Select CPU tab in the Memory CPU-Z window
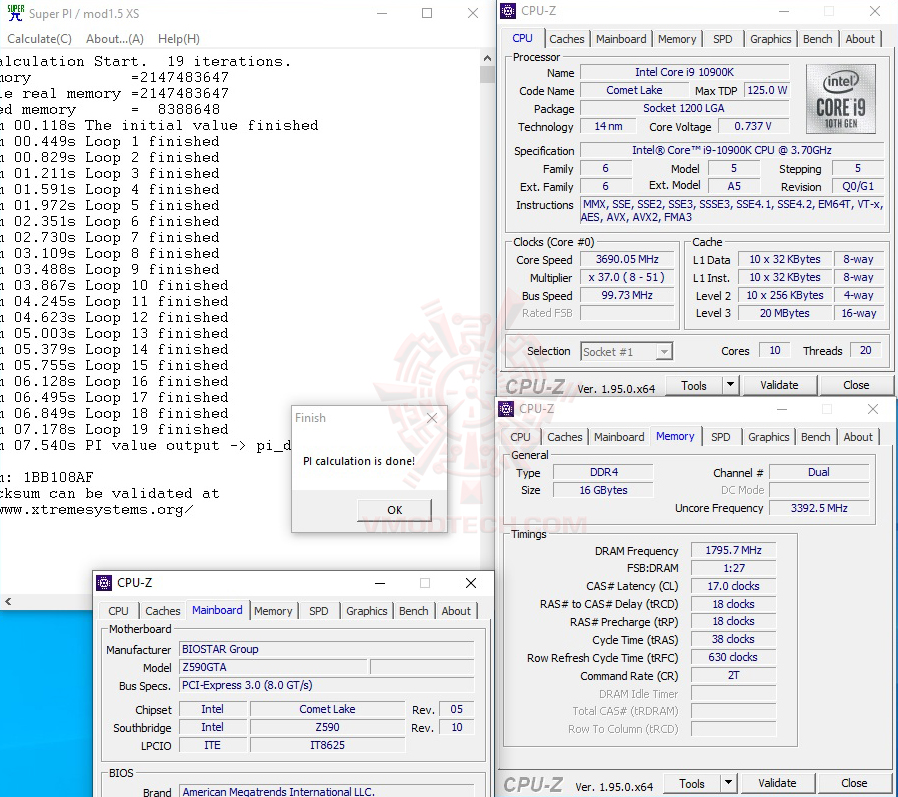Image resolution: width=898 pixels, height=797 pixels. coord(520,437)
